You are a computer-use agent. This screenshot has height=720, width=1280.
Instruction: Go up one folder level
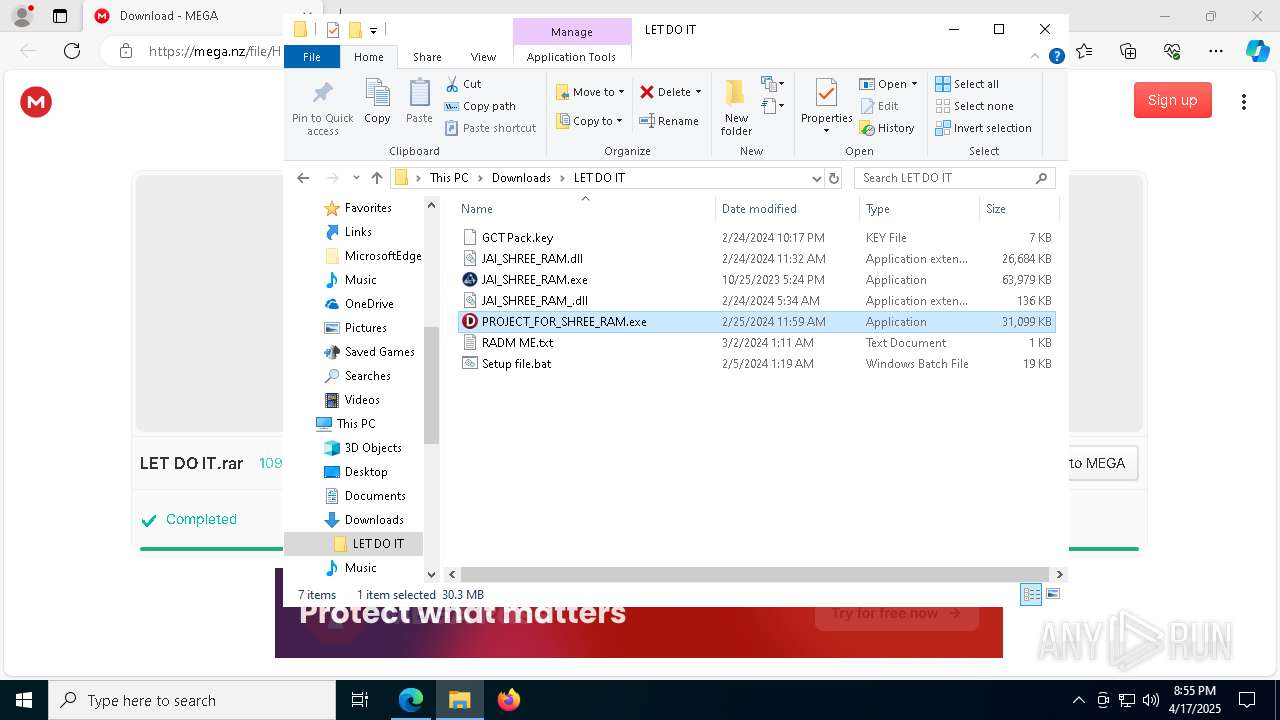(377, 178)
